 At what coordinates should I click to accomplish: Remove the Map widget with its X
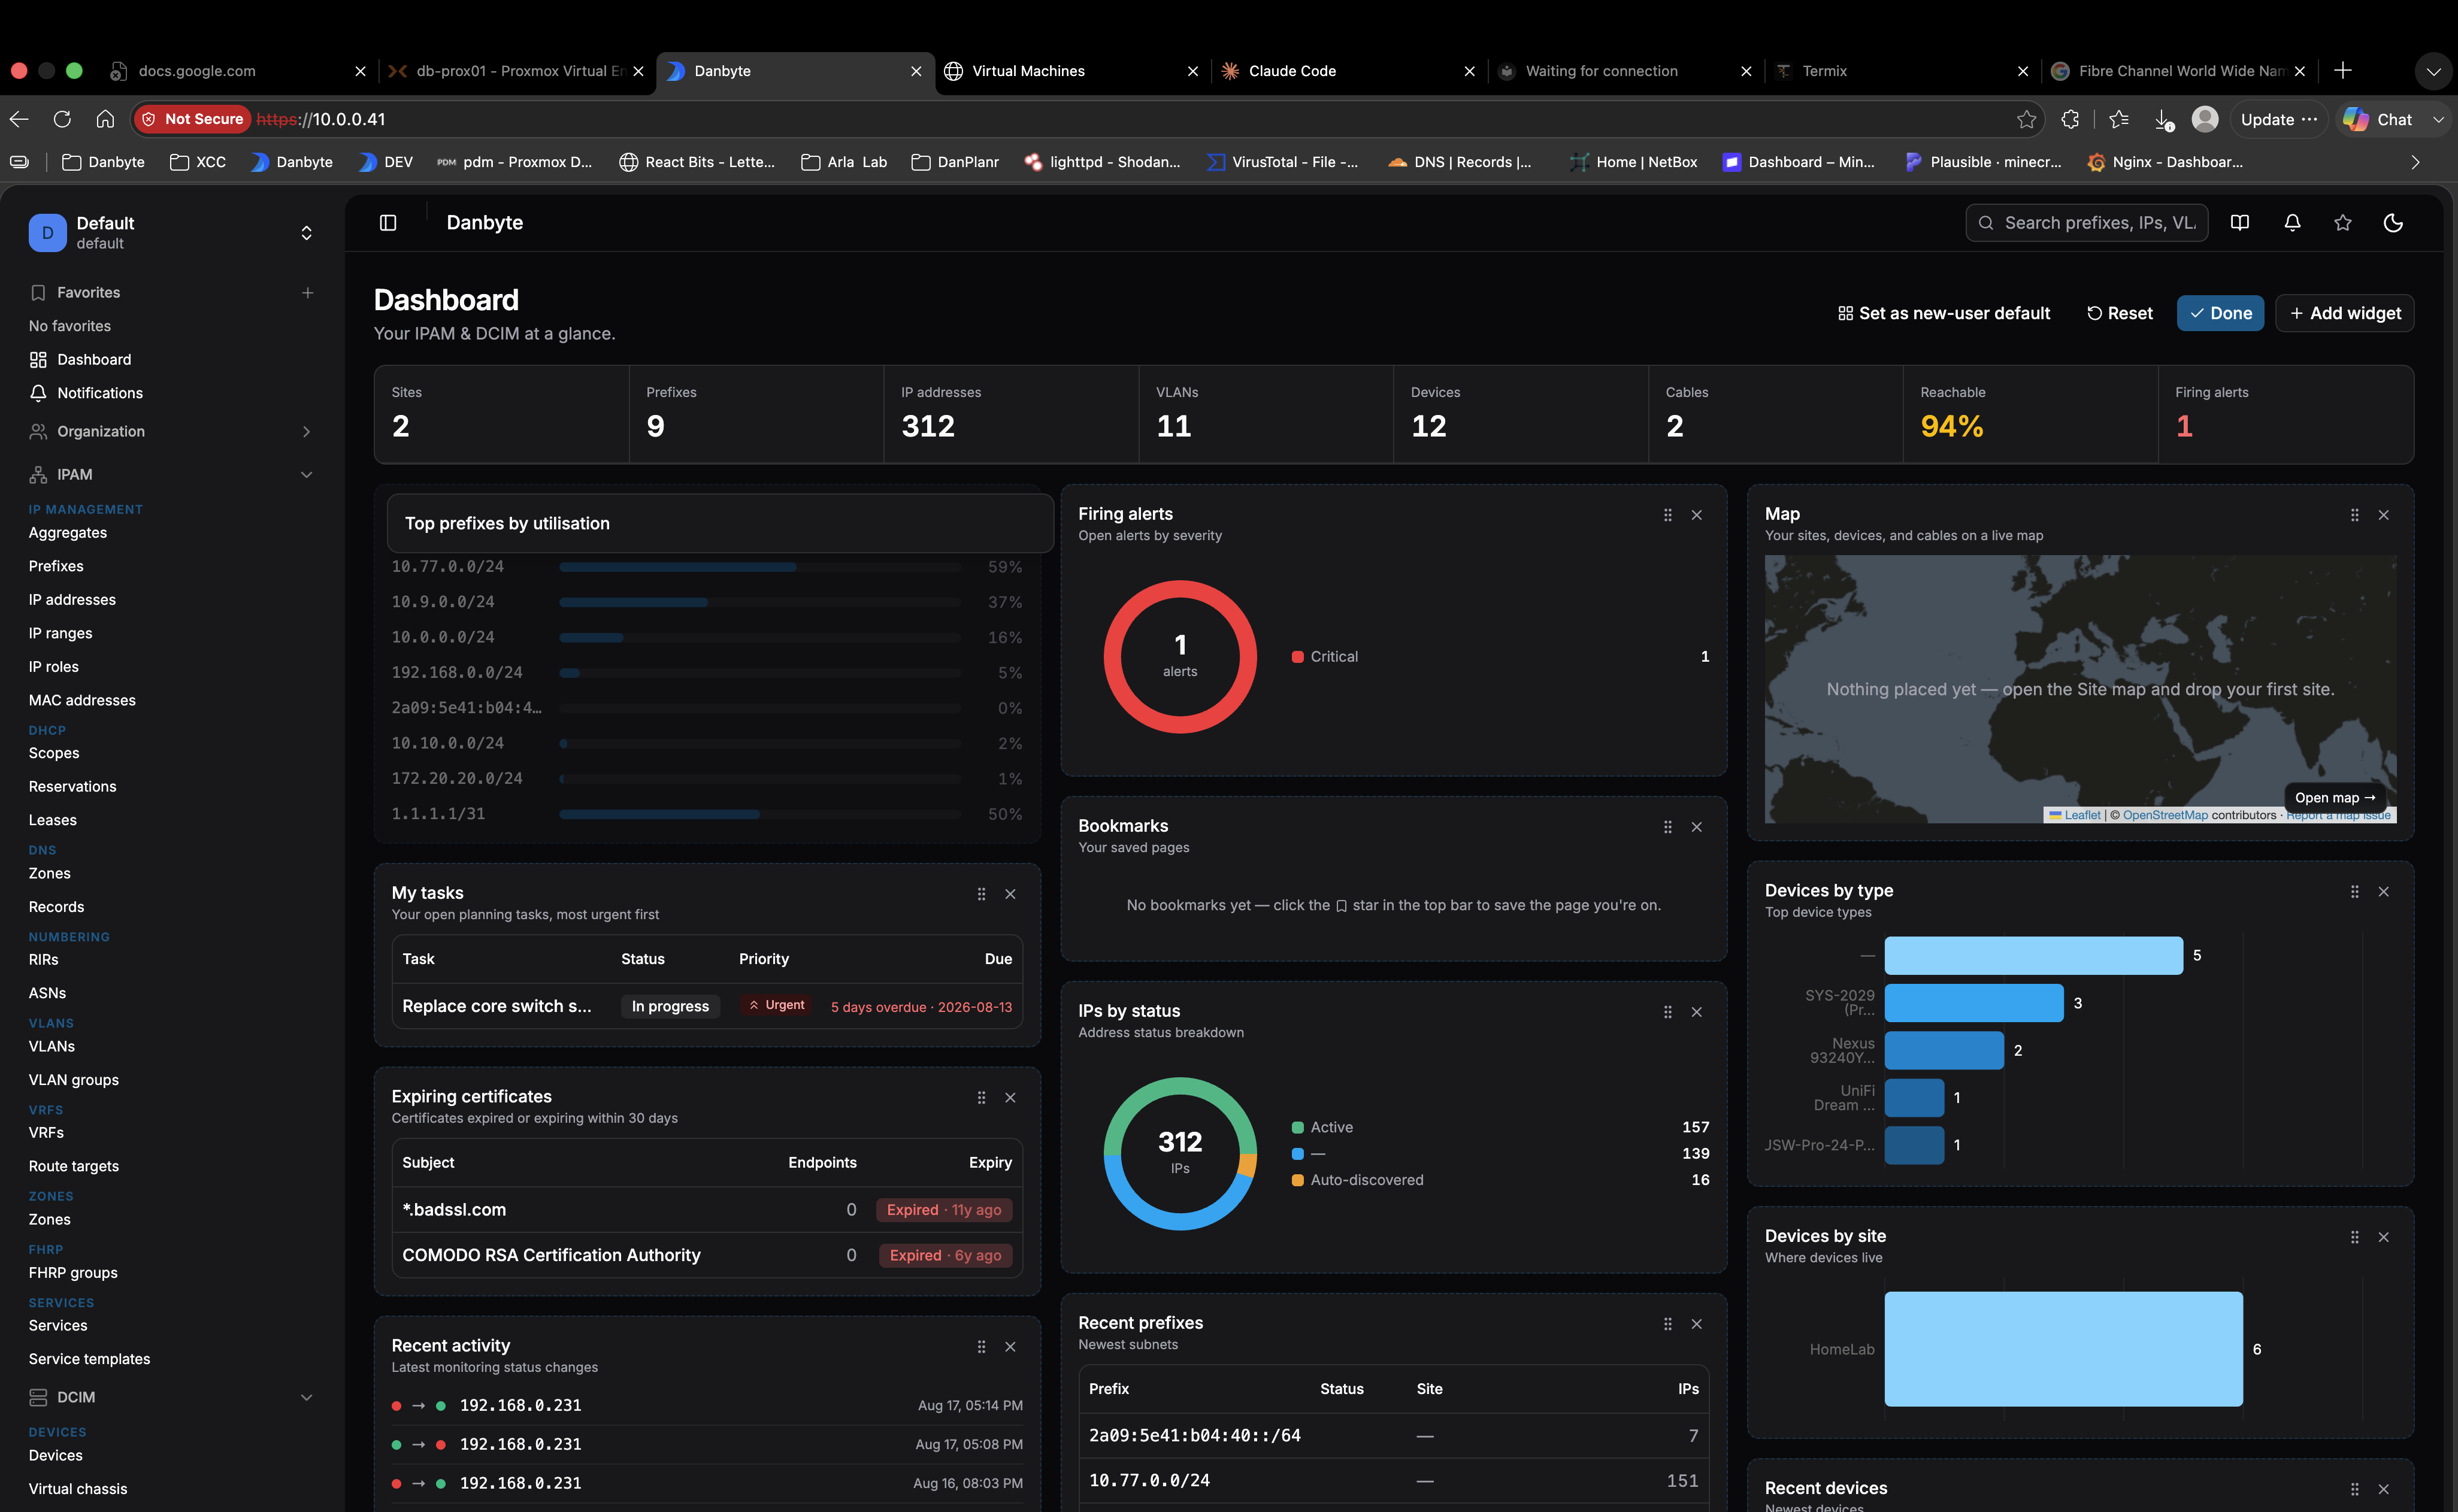click(2383, 515)
